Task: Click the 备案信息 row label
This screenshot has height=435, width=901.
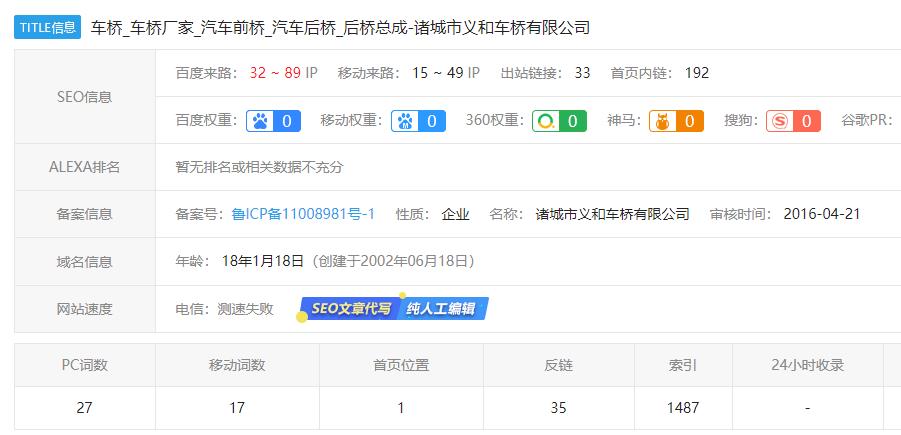Action: (x=84, y=214)
